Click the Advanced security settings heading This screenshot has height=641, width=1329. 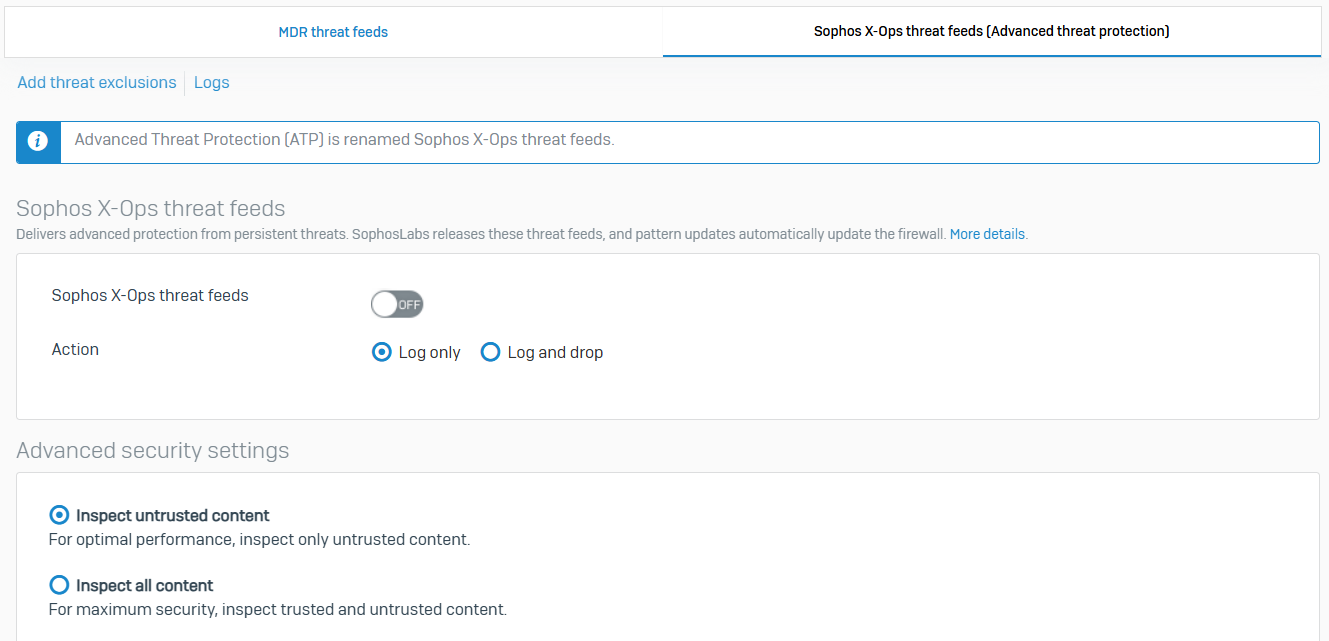(153, 450)
